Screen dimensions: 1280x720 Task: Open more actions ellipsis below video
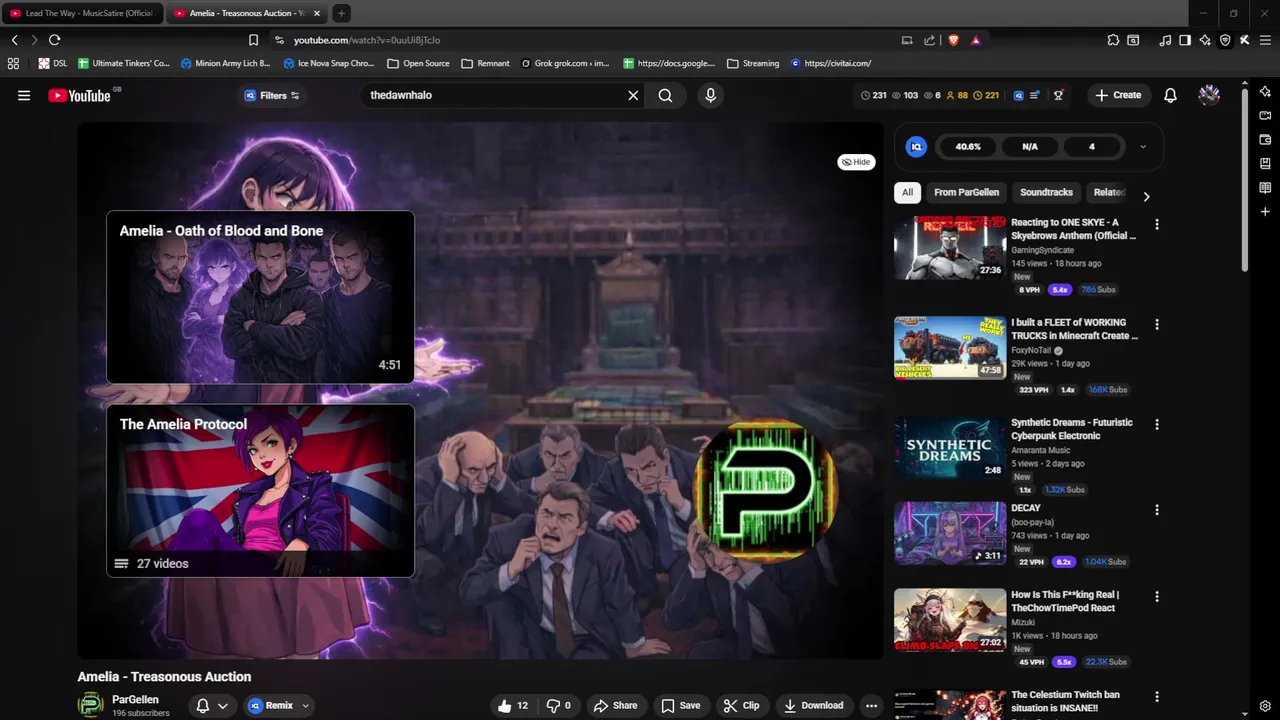pos(871,705)
